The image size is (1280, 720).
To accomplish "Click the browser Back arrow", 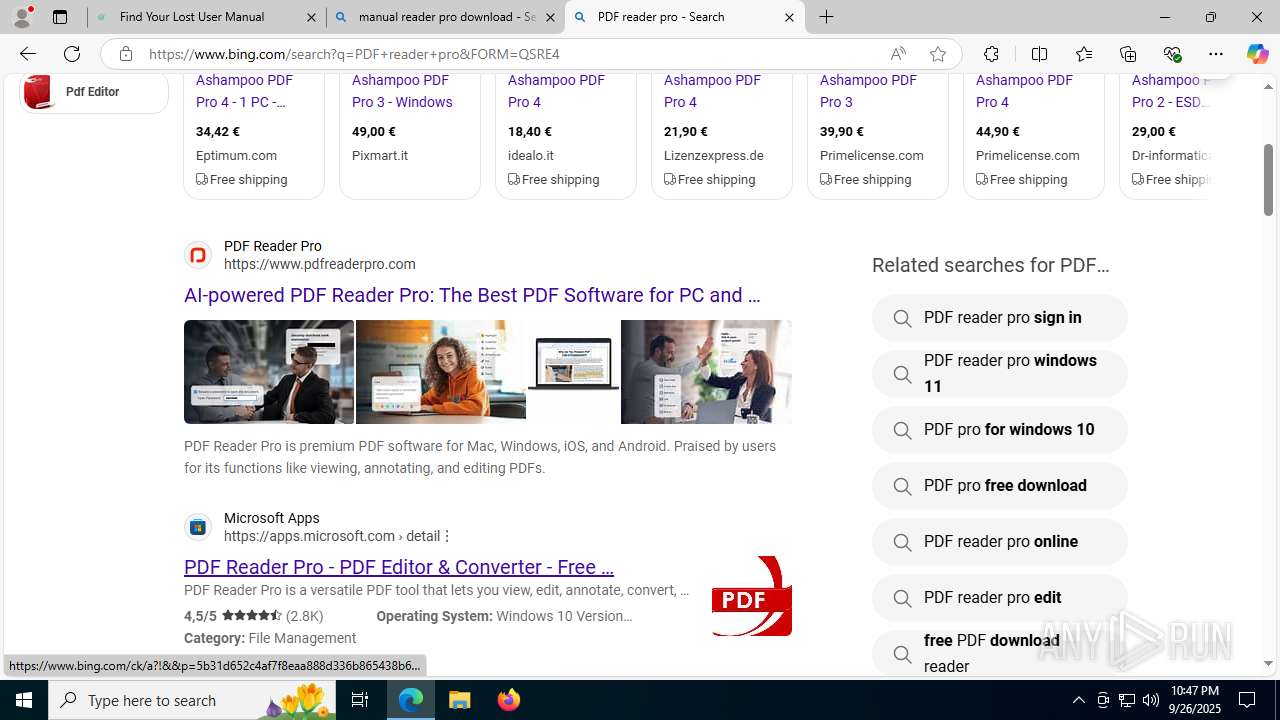I will [x=27, y=54].
